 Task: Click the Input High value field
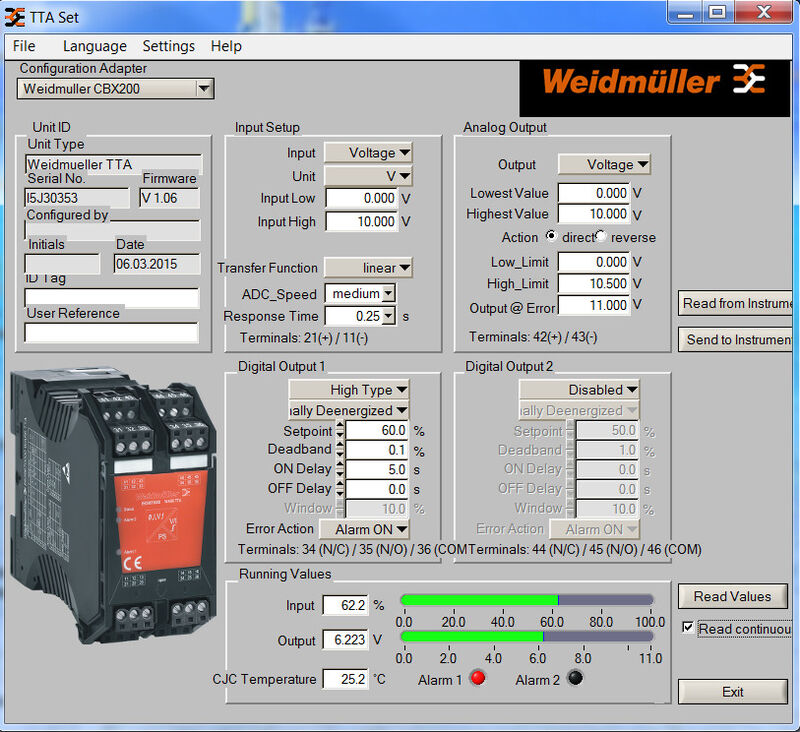[361, 222]
